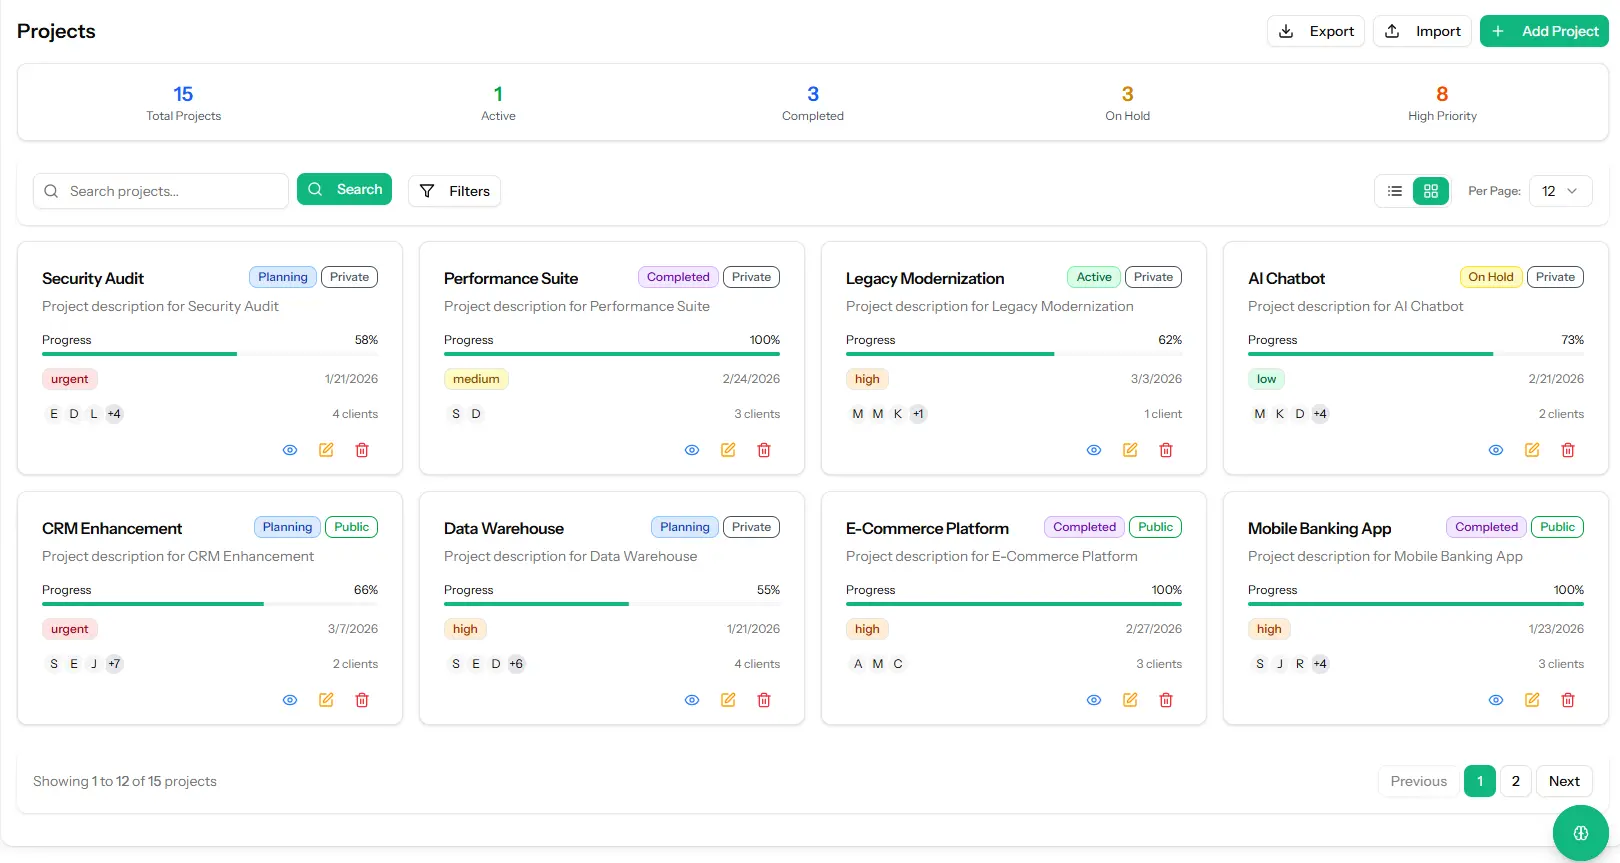The image size is (1620, 863).
Task: Delete the Security Audit project
Action: [x=362, y=450]
